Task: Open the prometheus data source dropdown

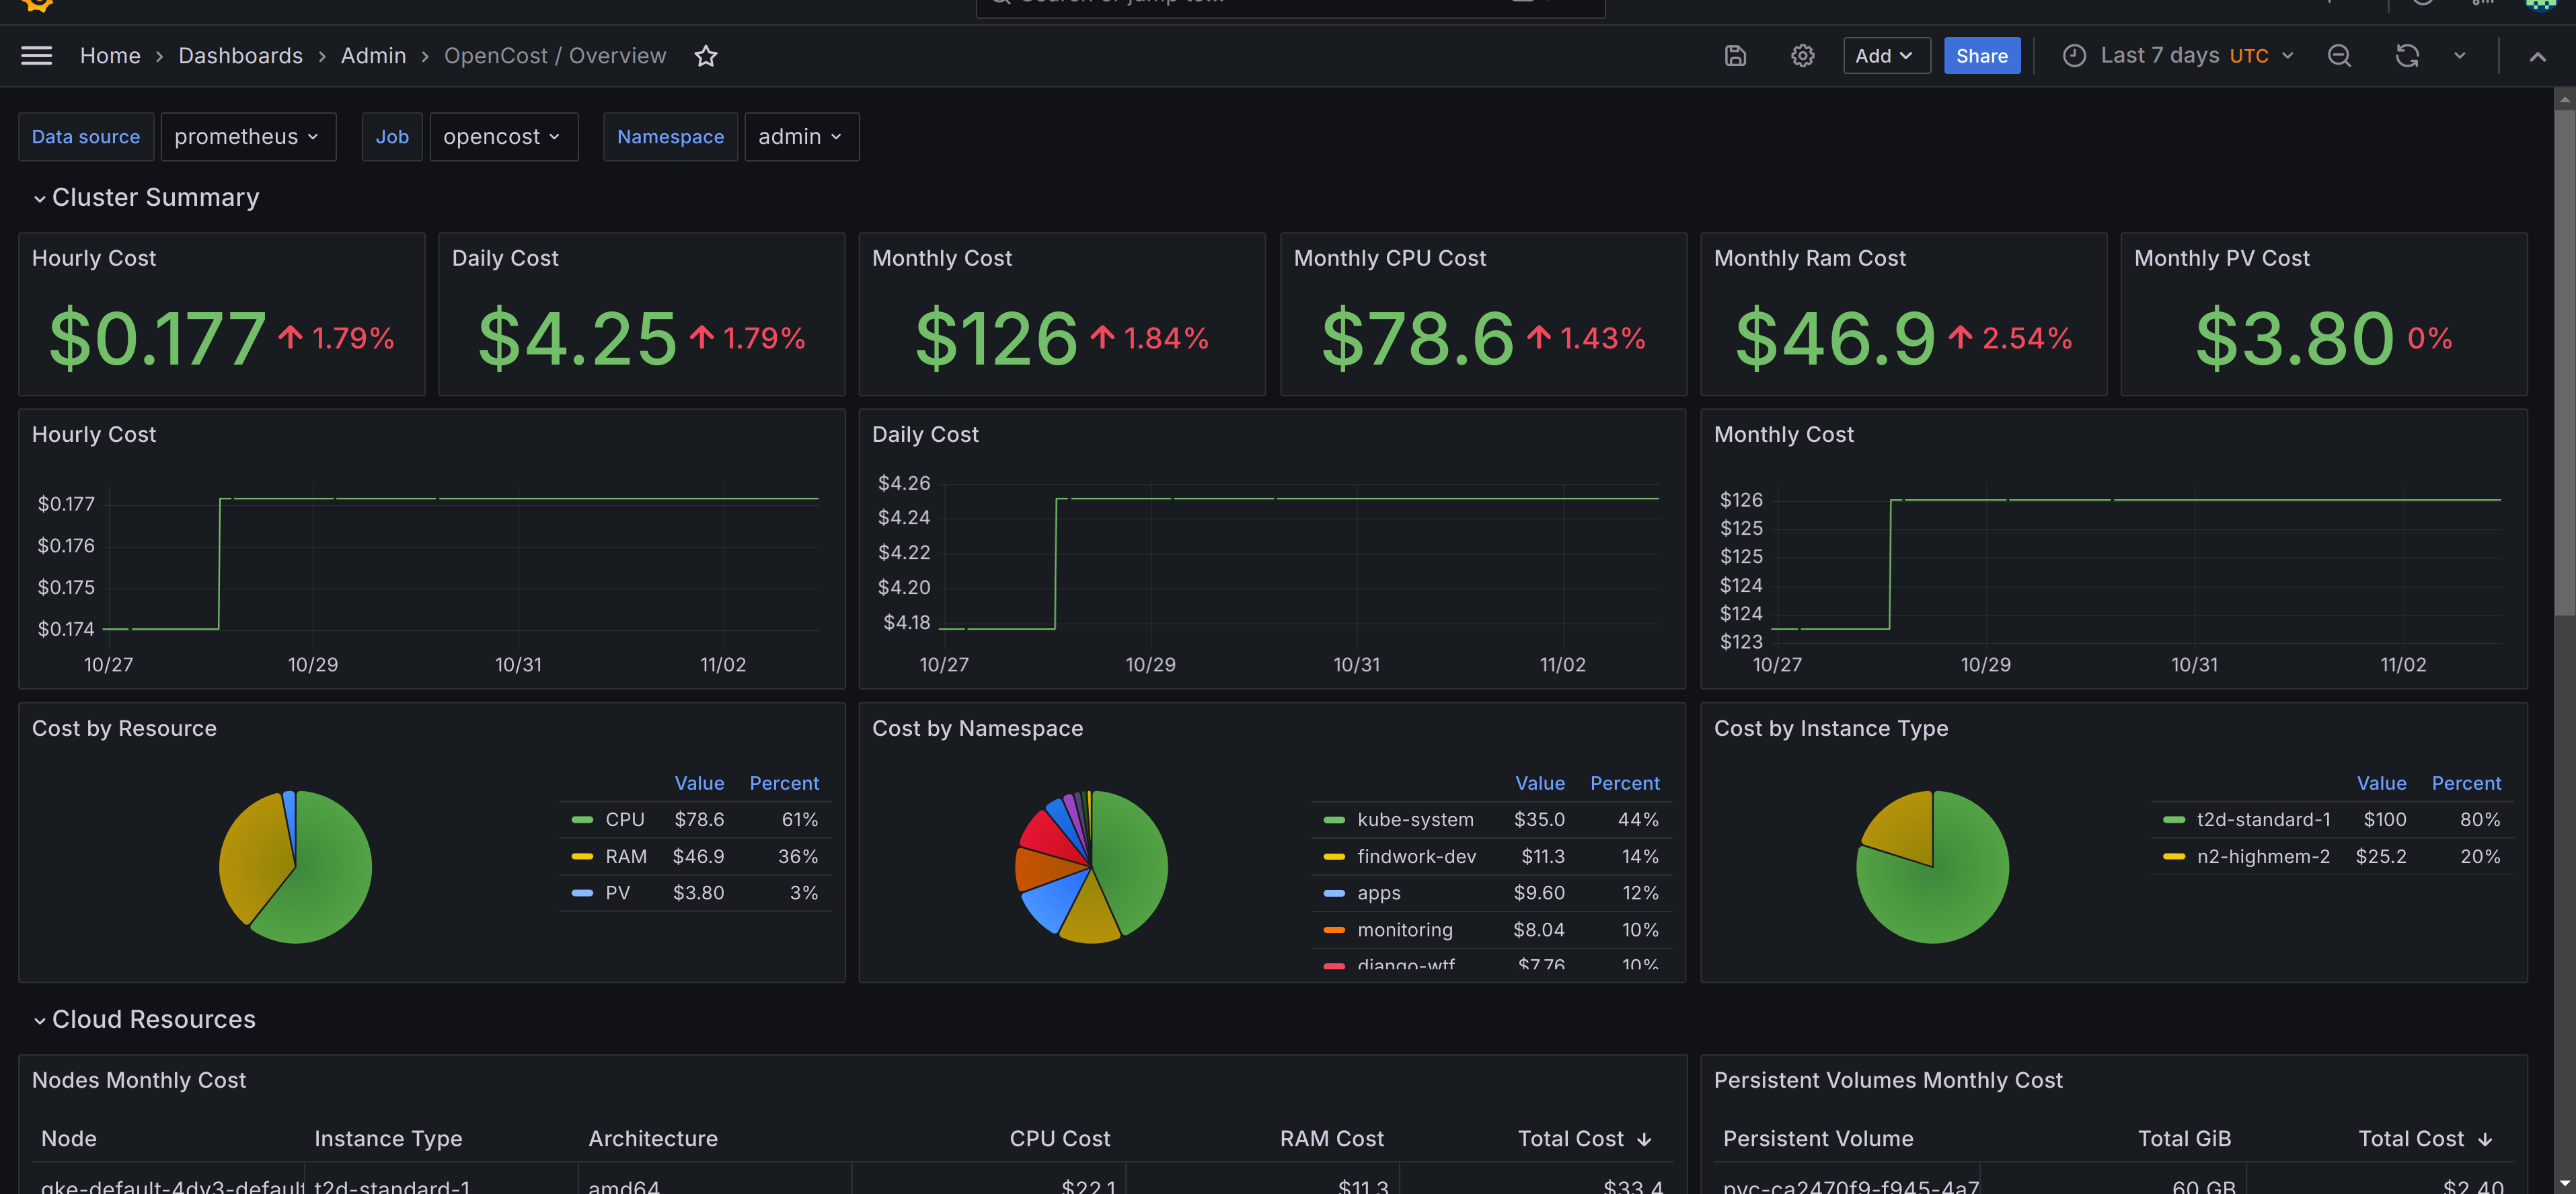Action: tap(248, 136)
